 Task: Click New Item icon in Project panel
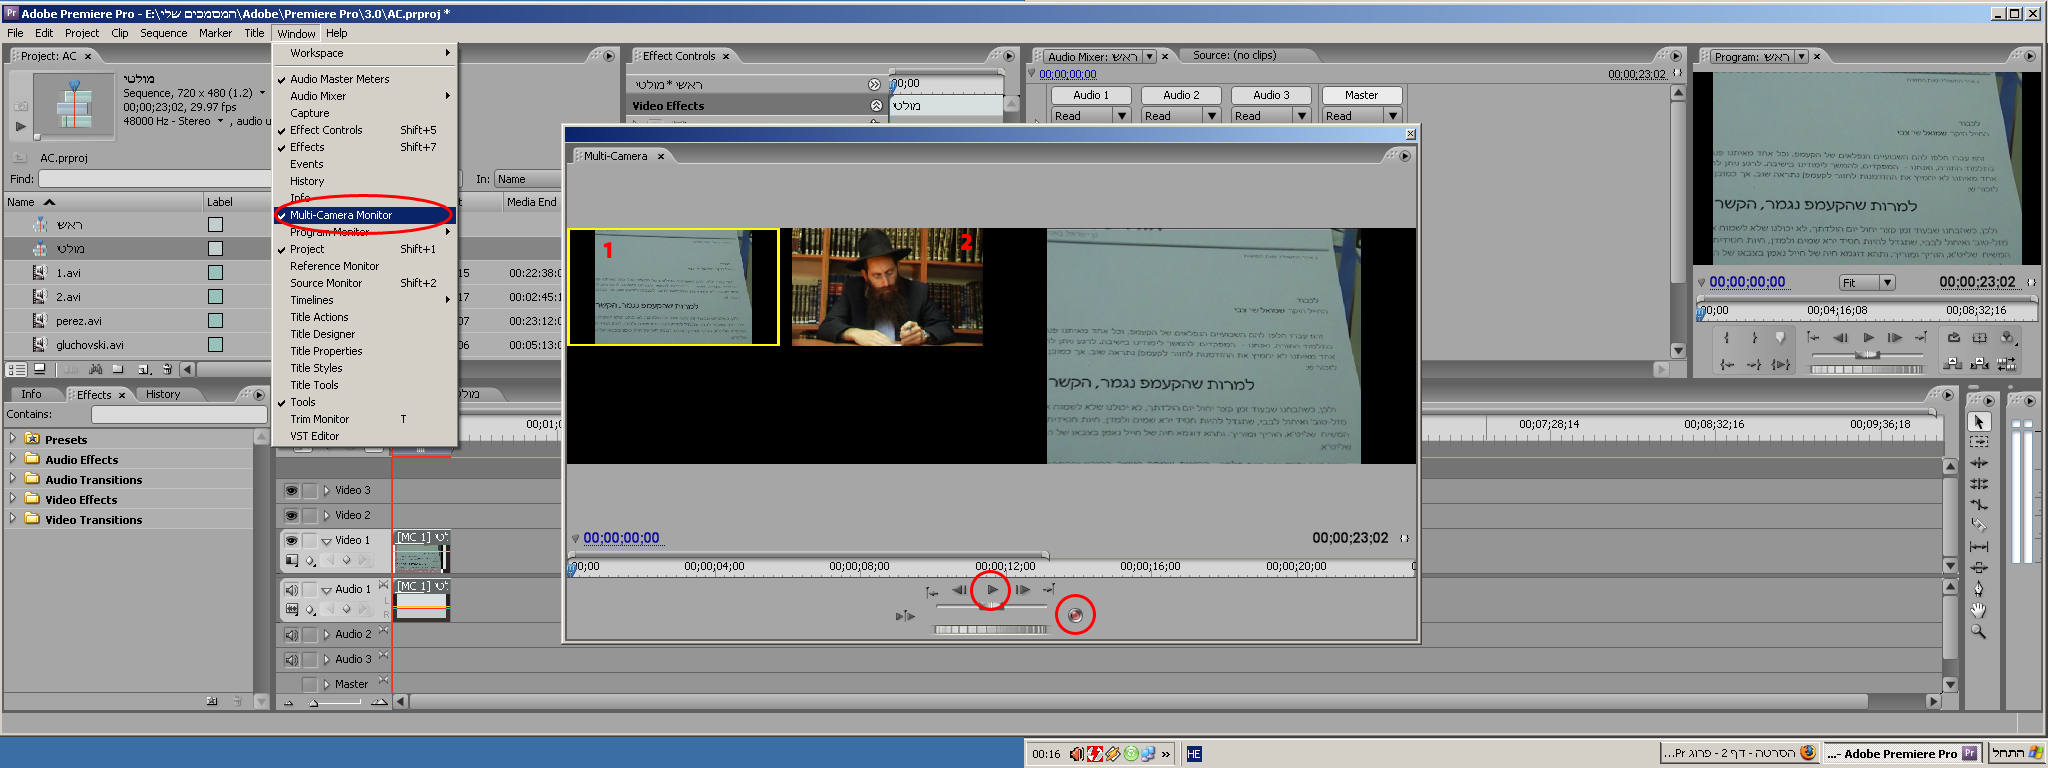[x=143, y=369]
